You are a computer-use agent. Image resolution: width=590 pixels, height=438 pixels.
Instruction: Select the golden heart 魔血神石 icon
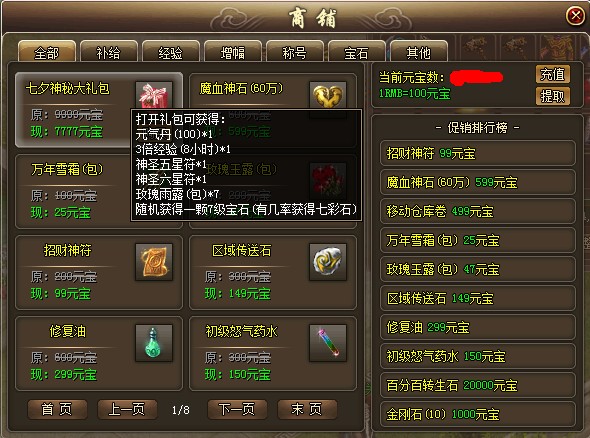[x=328, y=96]
